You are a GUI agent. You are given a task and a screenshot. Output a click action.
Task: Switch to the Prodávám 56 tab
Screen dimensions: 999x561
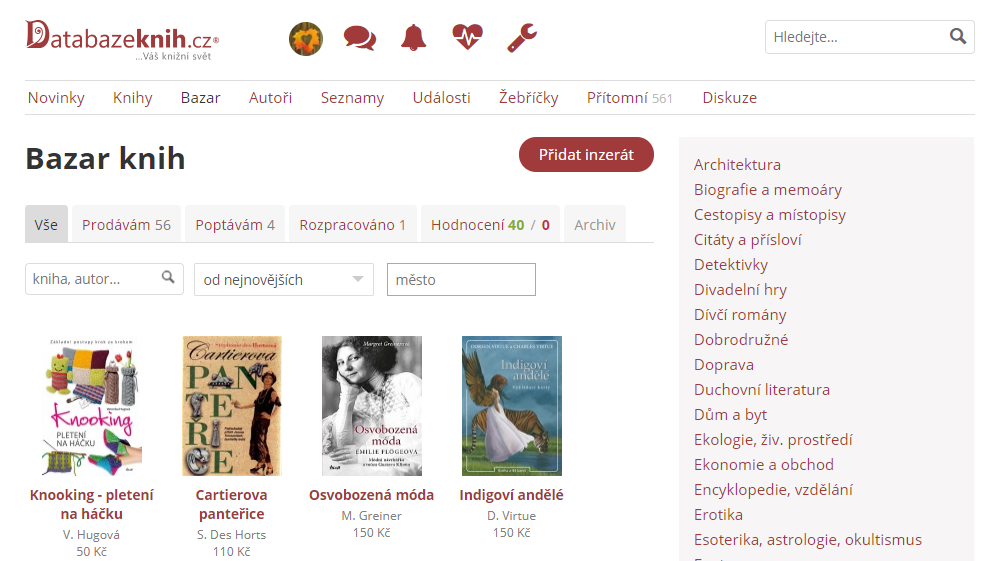[x=126, y=225]
